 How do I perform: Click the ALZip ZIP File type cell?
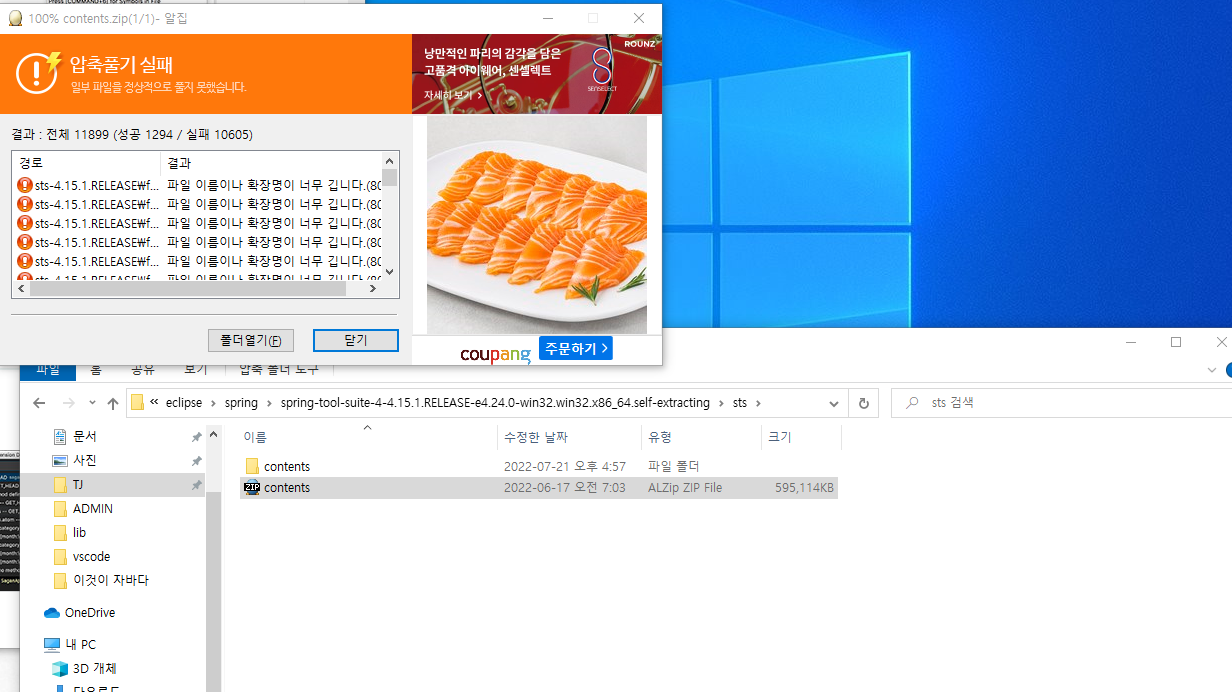(x=685, y=488)
